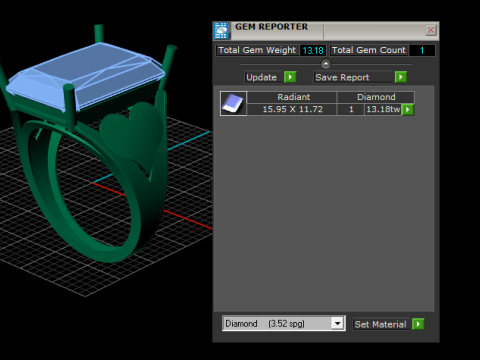Close the Gem Reporter panel
Screen dimensions: 480x360
(431, 30)
